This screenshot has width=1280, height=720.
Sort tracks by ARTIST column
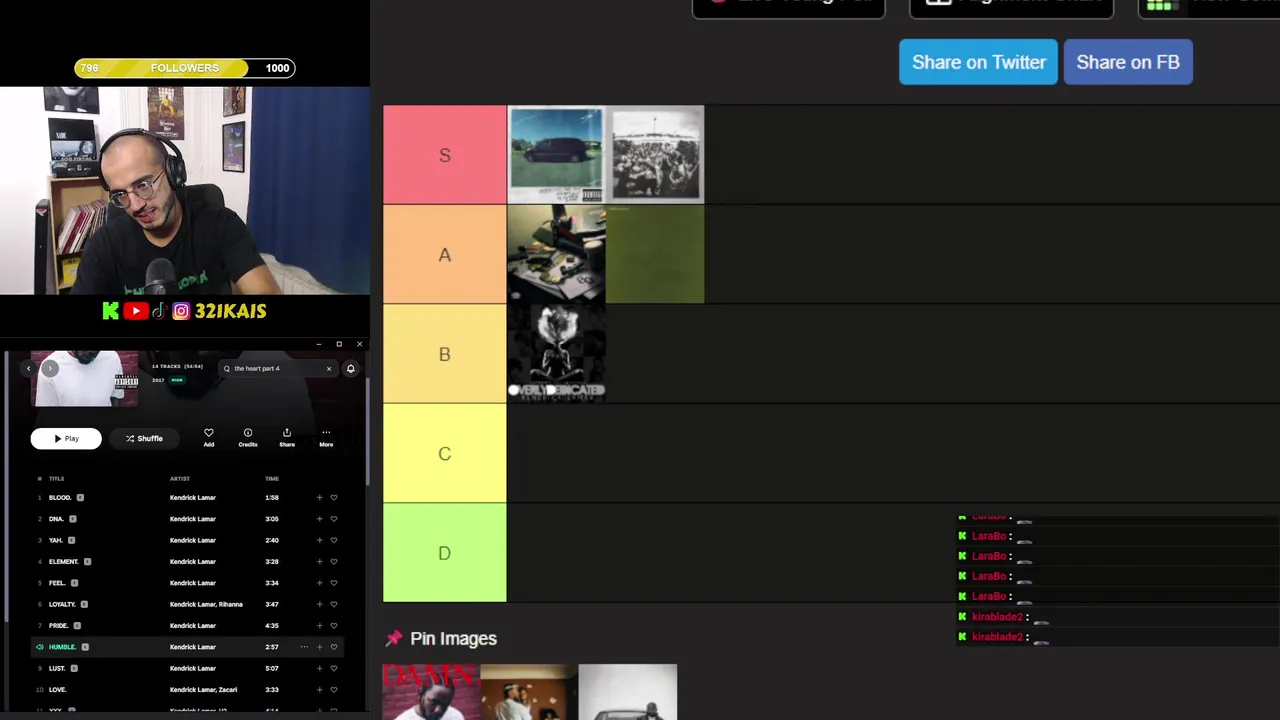coord(180,479)
